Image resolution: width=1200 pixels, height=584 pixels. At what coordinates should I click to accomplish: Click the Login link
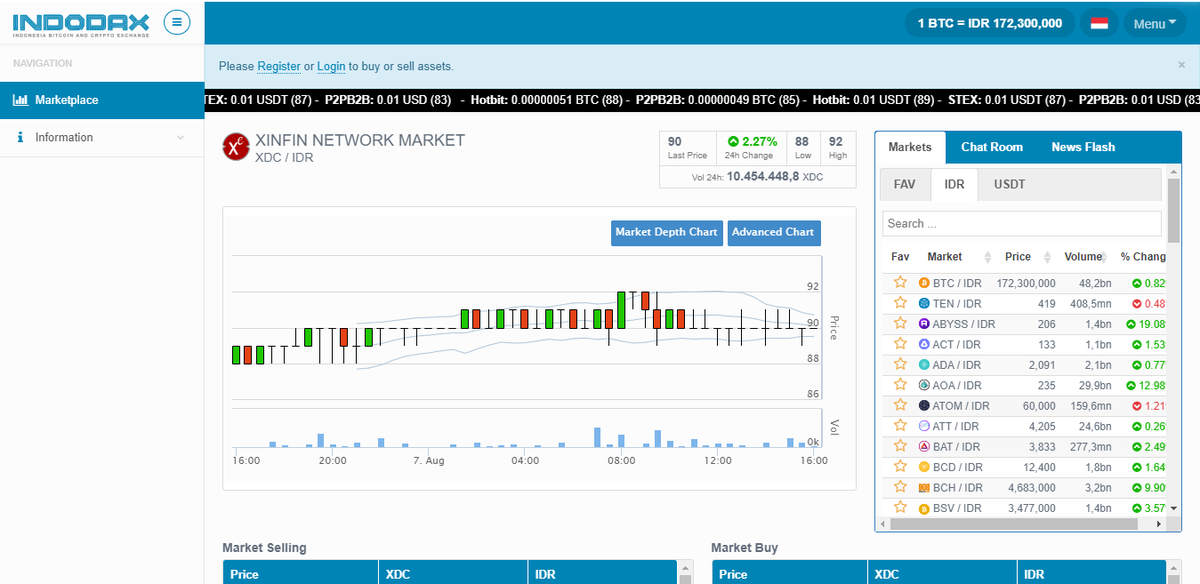[331, 66]
